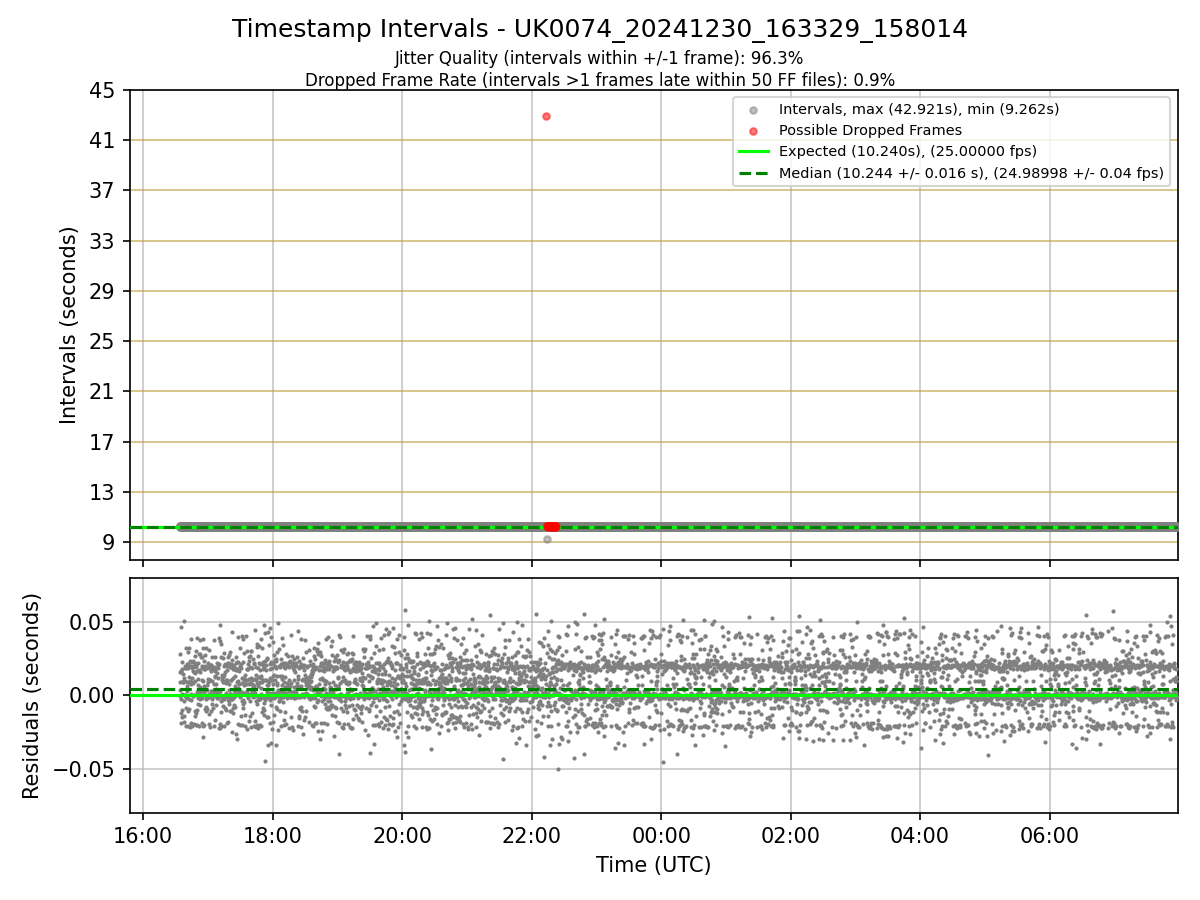This screenshot has width=1200, height=900.
Task: Click the Dropped Frame Rate 0.9% subtitle line
Action: [600, 79]
